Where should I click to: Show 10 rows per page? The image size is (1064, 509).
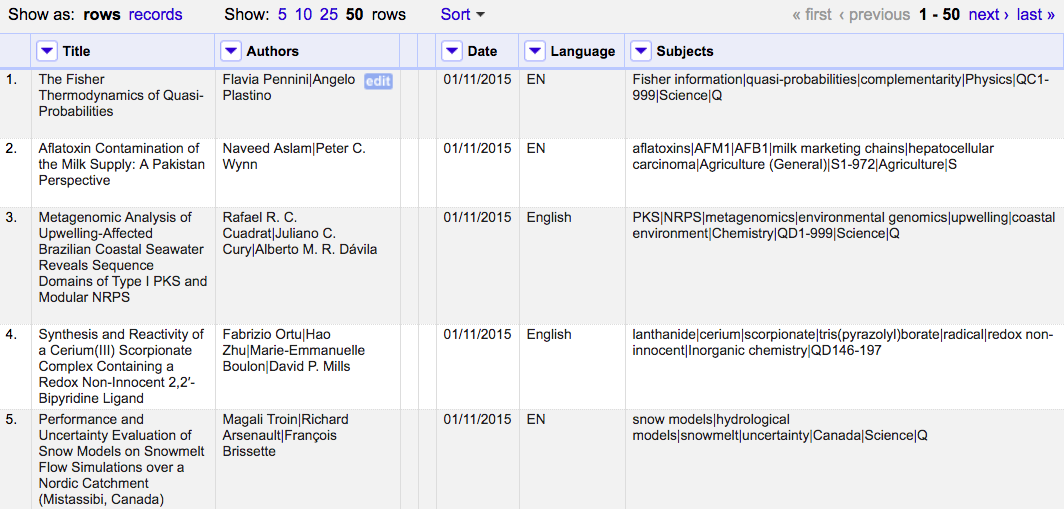(303, 14)
